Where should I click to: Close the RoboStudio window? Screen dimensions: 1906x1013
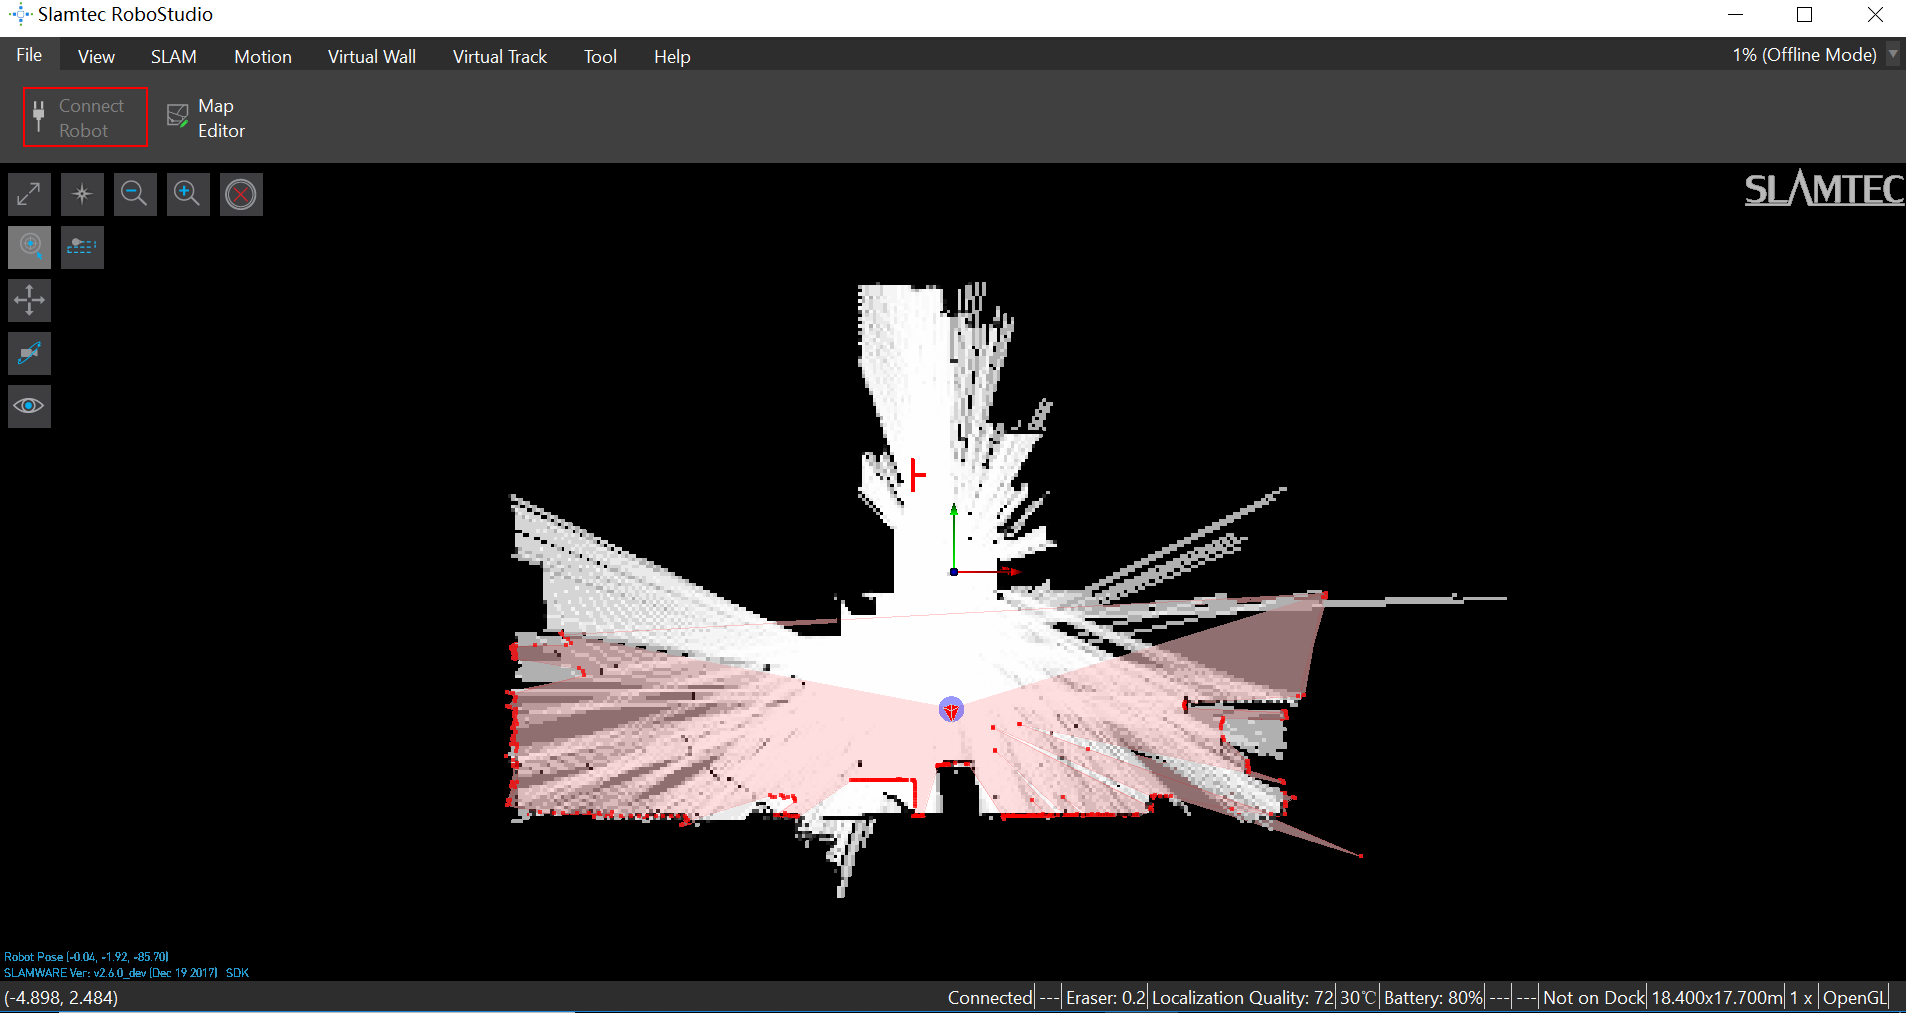pos(1875,14)
